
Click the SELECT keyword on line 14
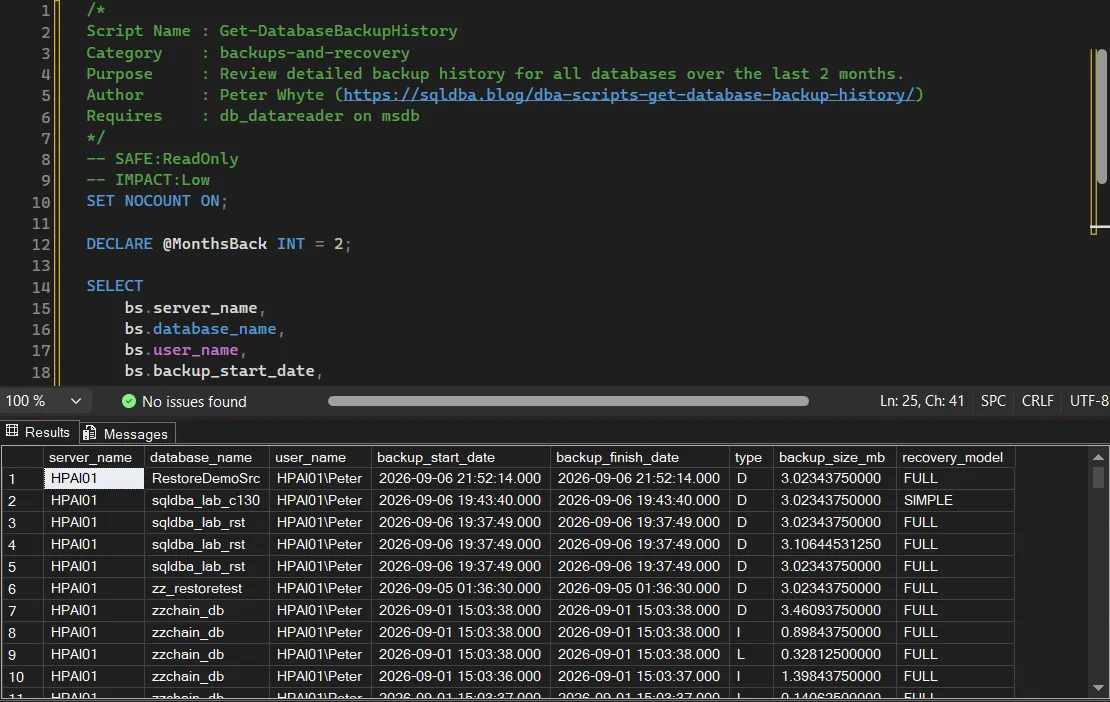coord(115,286)
